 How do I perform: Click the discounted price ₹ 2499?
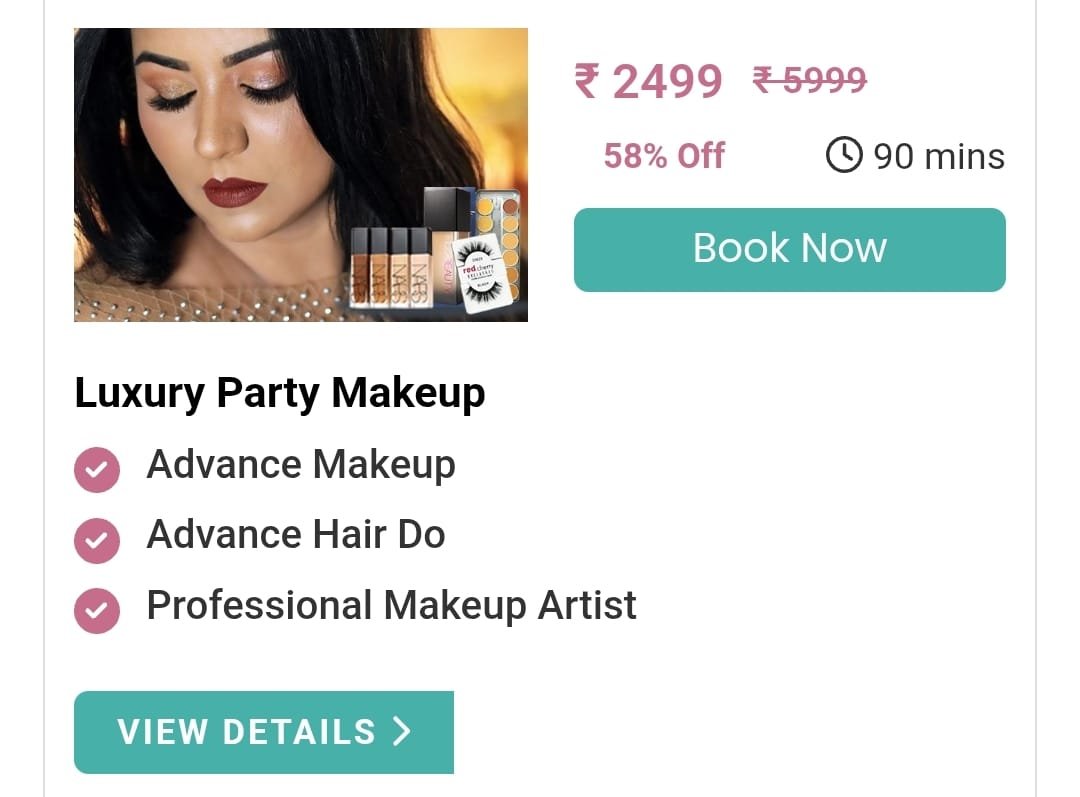tap(648, 81)
